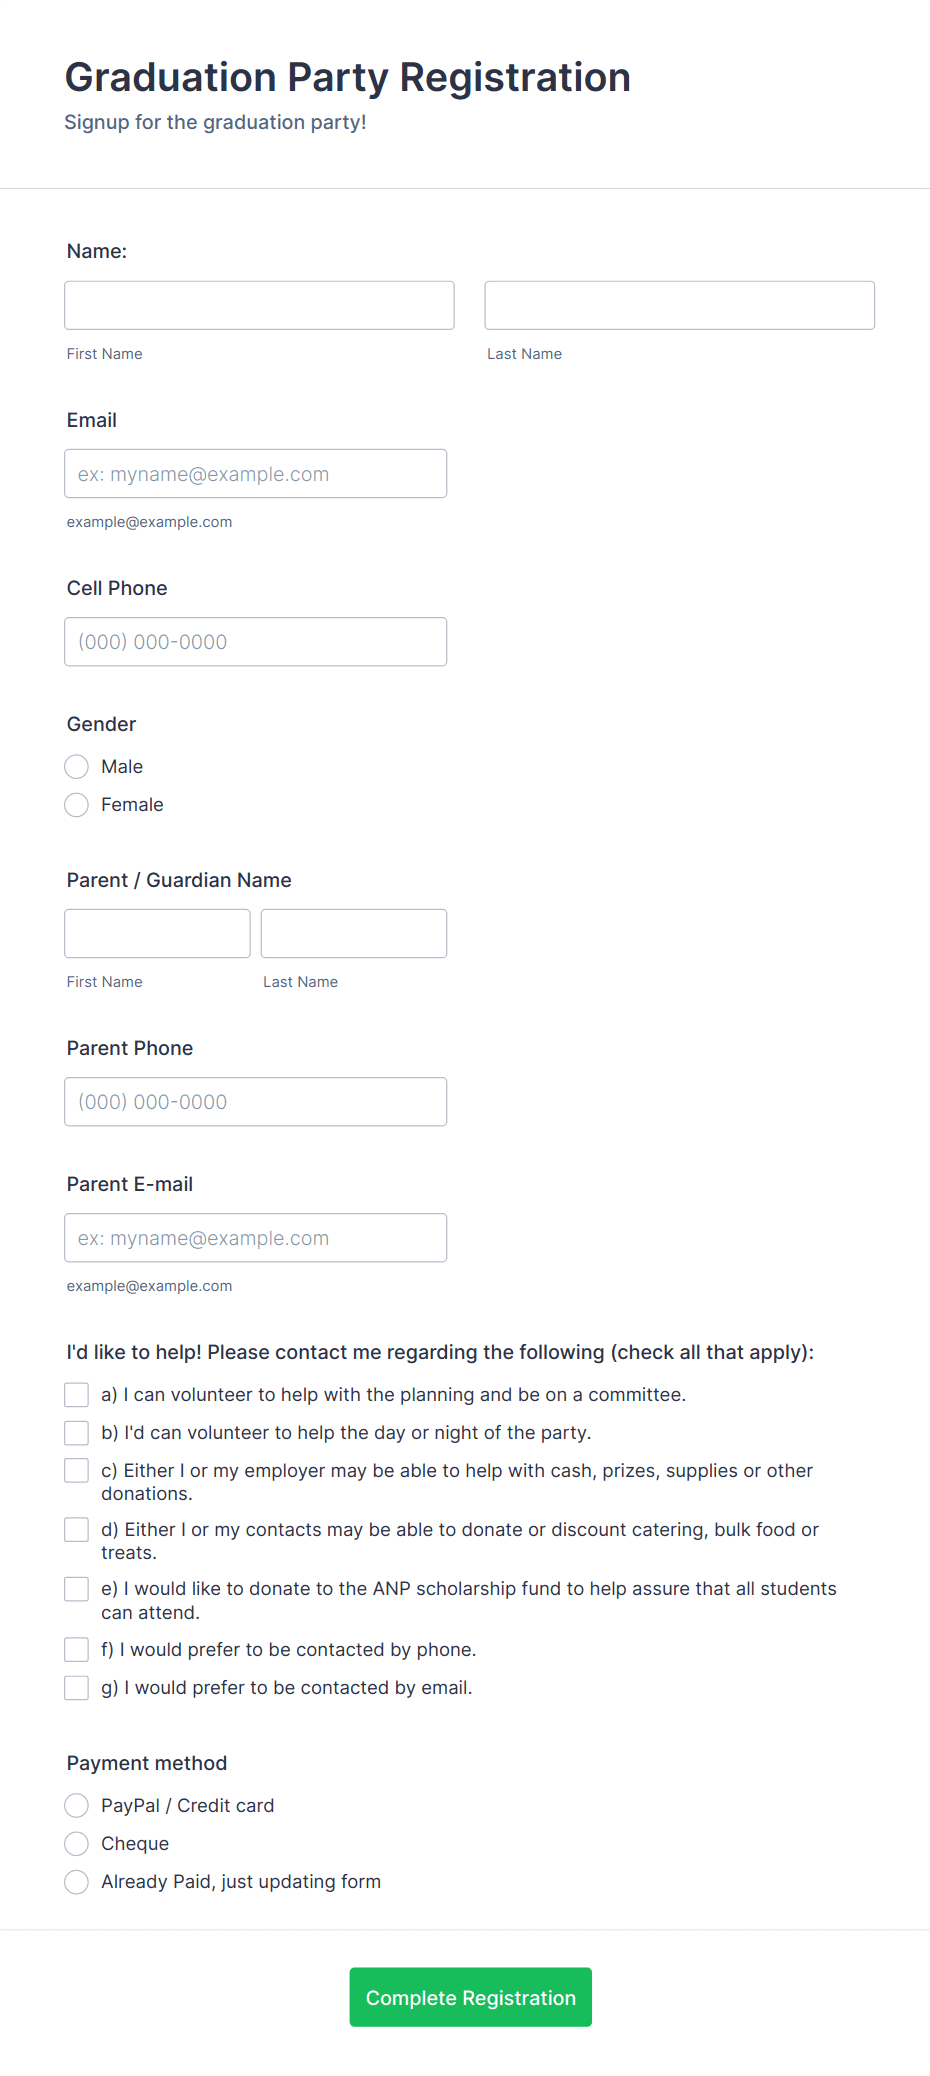930x2076 pixels.
Task: Choose PayPal / Credit card payment method
Action: pyautogui.click(x=76, y=1805)
